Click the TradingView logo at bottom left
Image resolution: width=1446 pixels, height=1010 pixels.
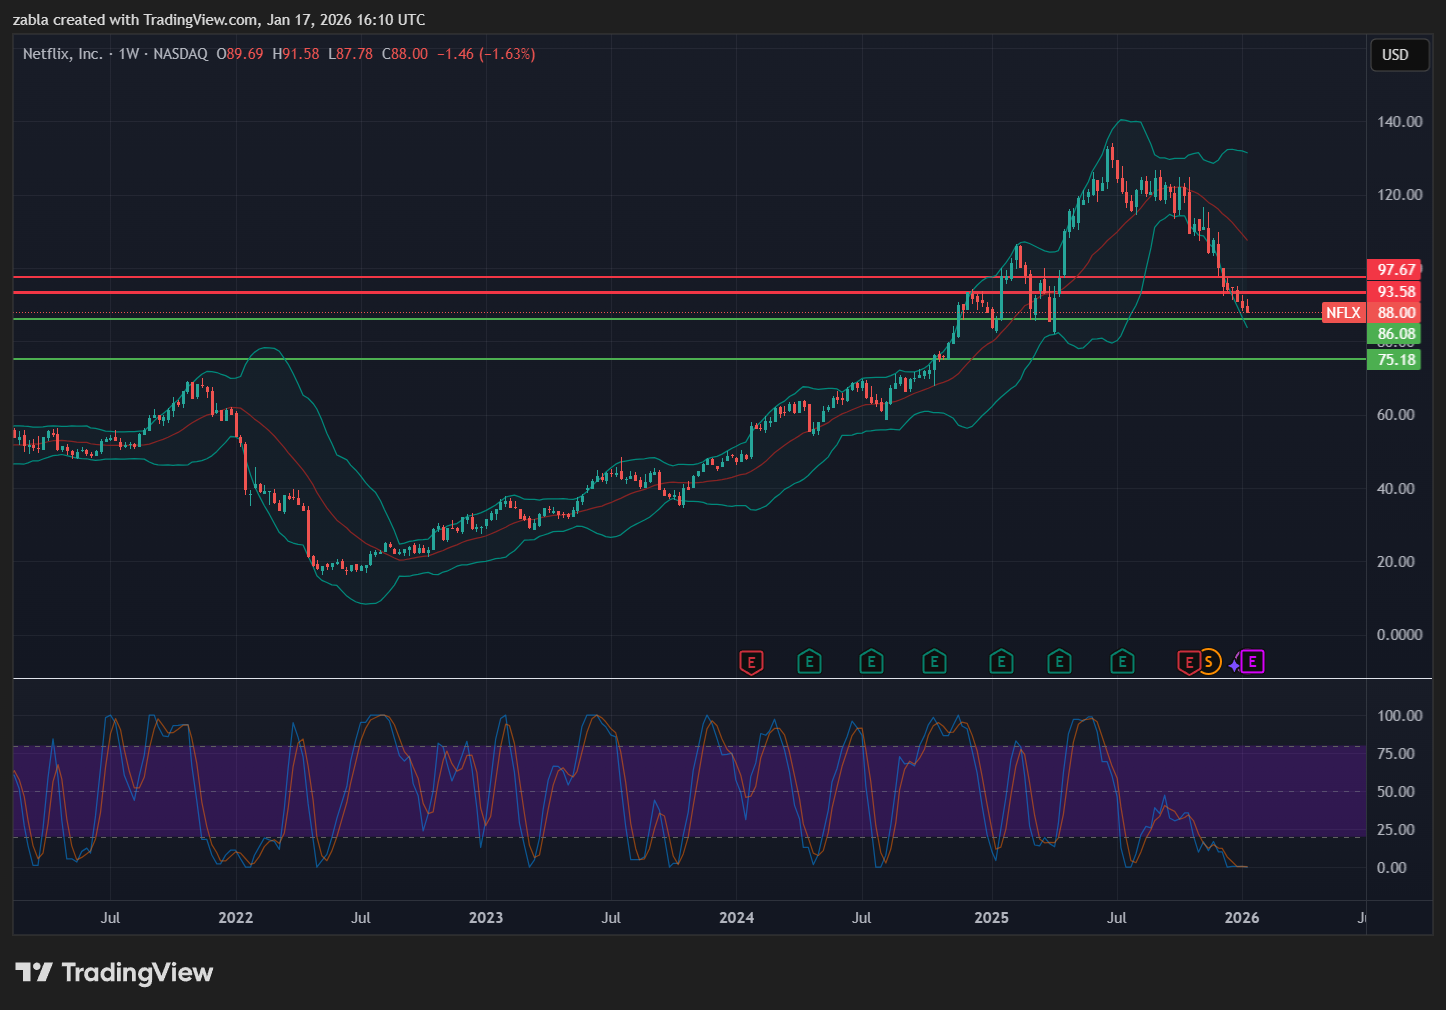[114, 972]
